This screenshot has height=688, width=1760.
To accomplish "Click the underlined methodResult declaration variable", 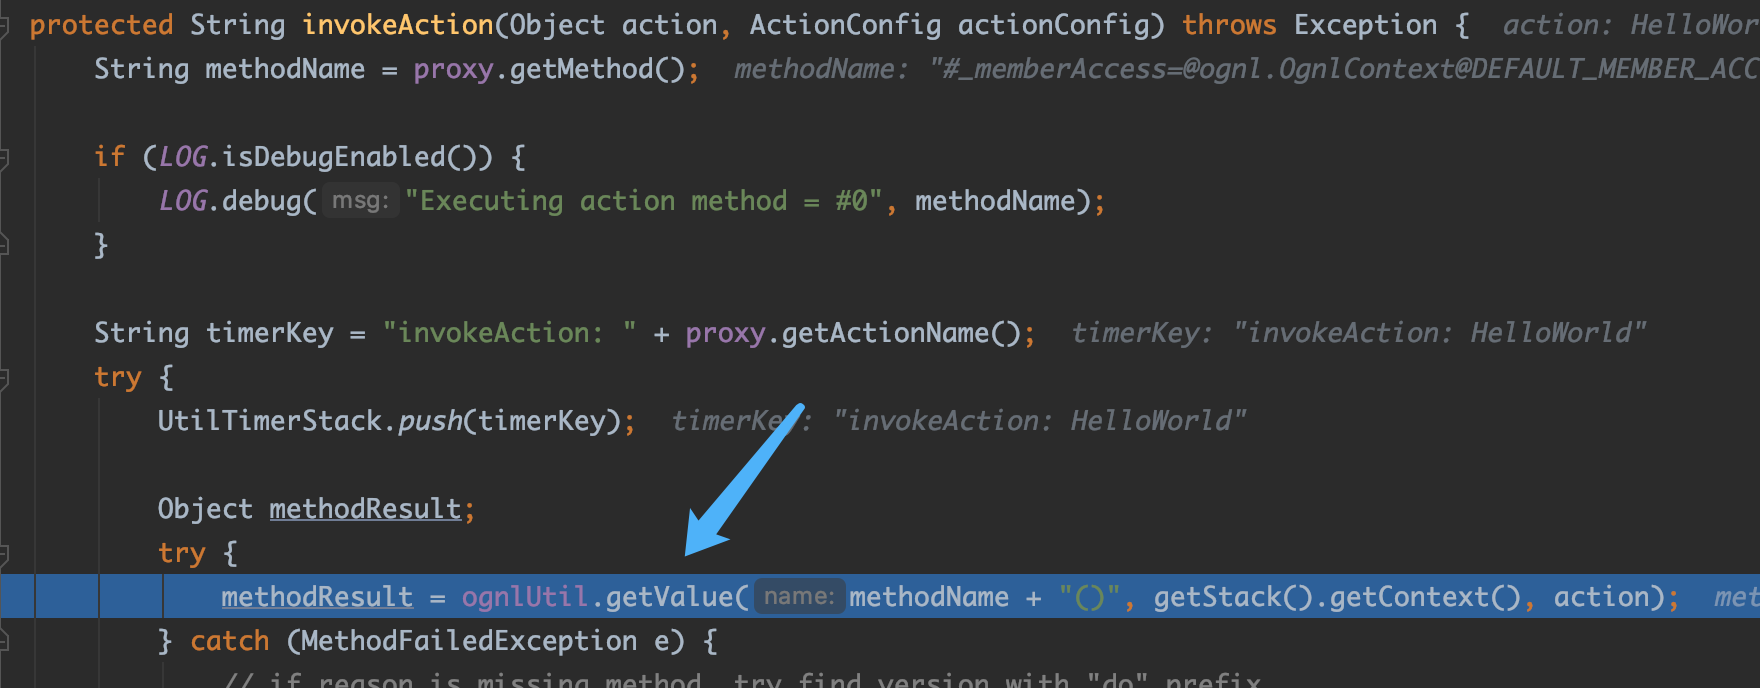I will [x=365, y=509].
